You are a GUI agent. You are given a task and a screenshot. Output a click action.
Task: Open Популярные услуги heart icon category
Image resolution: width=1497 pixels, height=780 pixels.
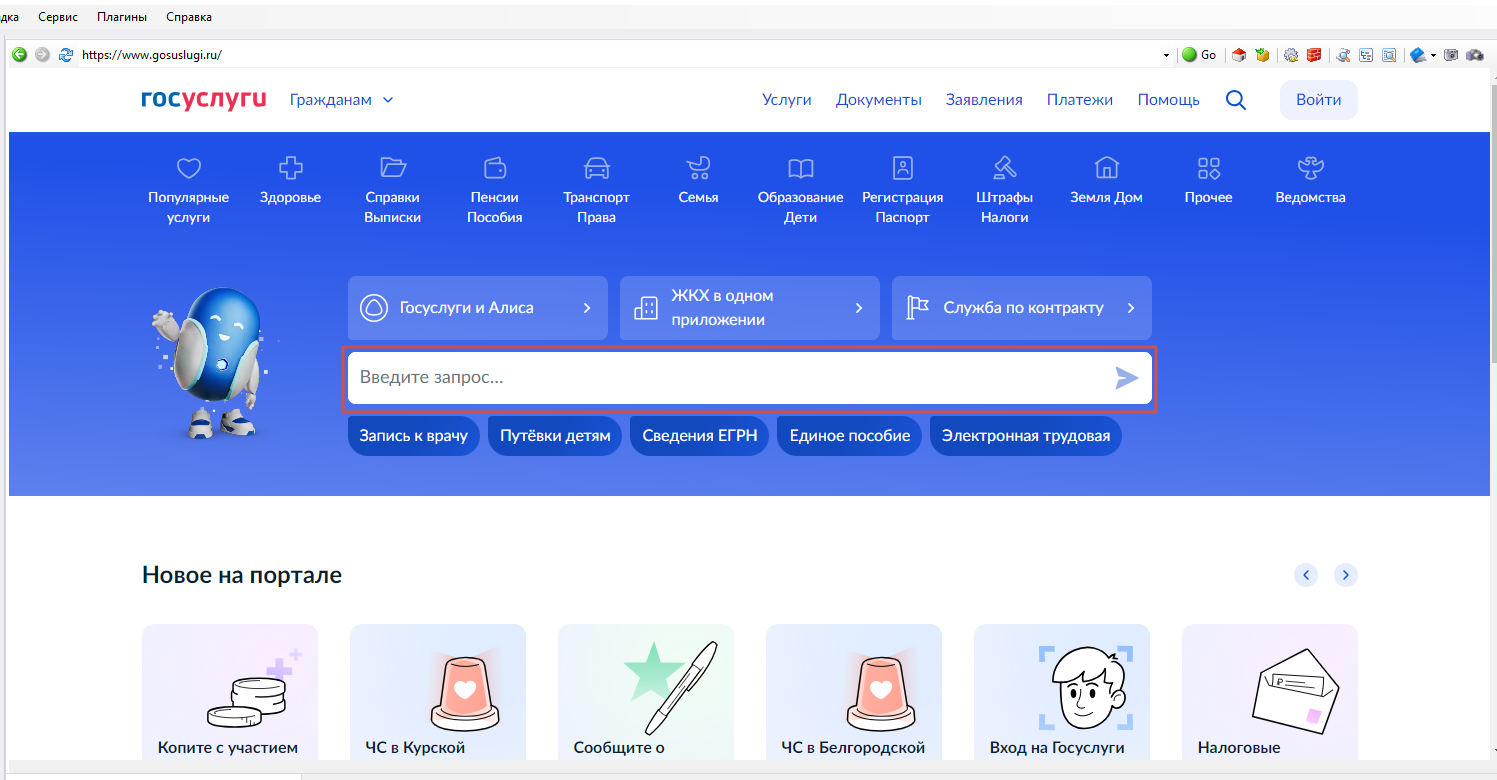(189, 190)
